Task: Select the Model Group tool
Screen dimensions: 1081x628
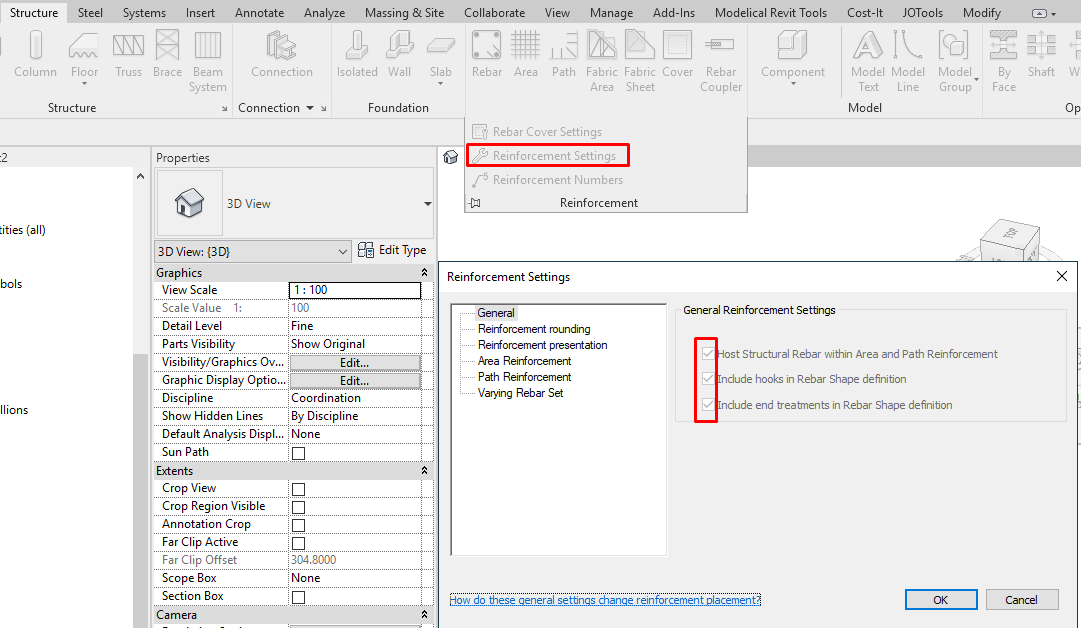Action: tap(955, 61)
